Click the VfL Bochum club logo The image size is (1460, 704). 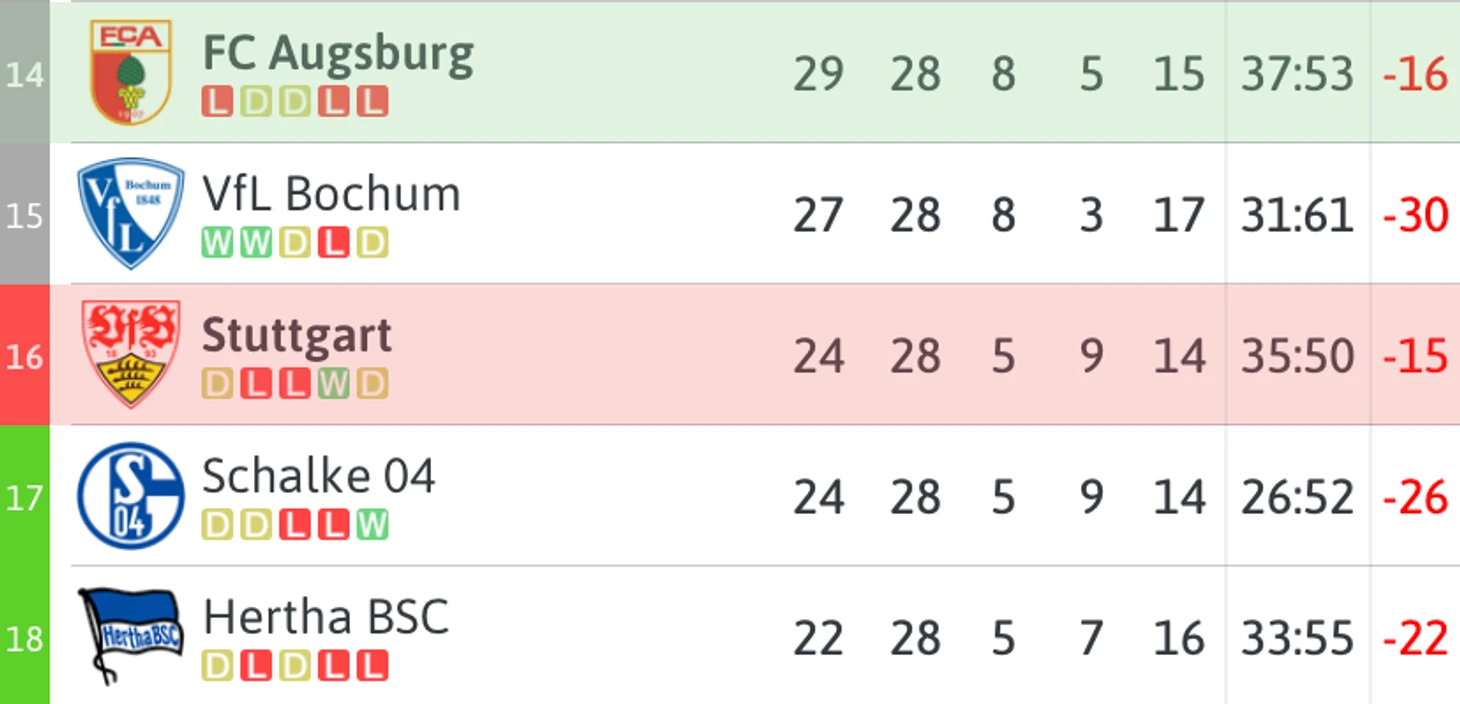131,213
